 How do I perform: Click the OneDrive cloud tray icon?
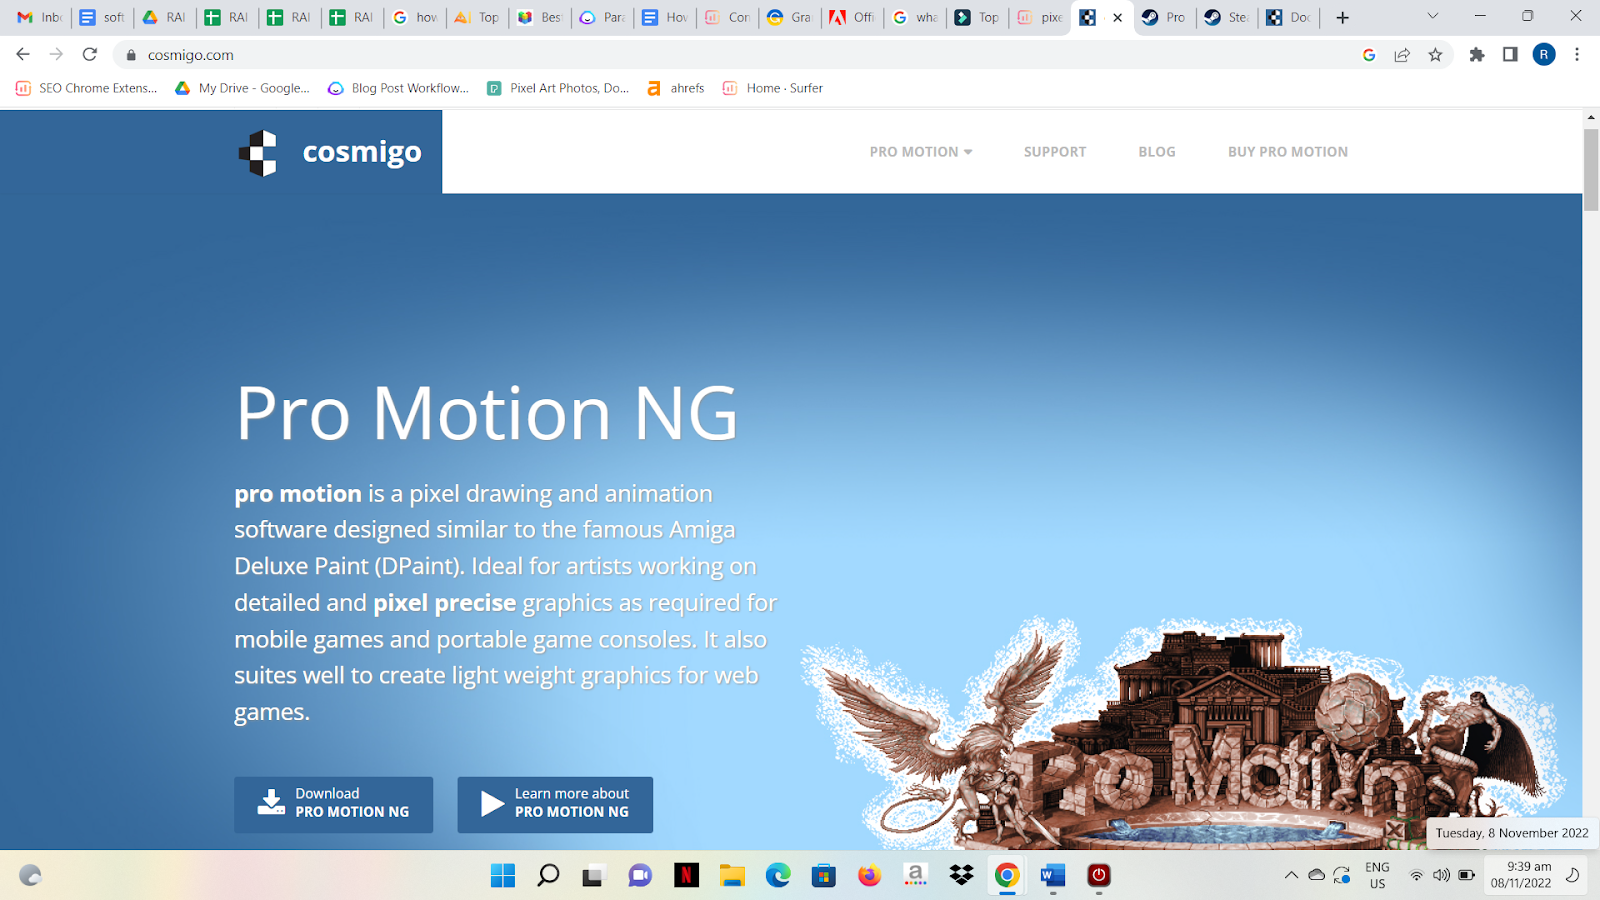(1317, 876)
